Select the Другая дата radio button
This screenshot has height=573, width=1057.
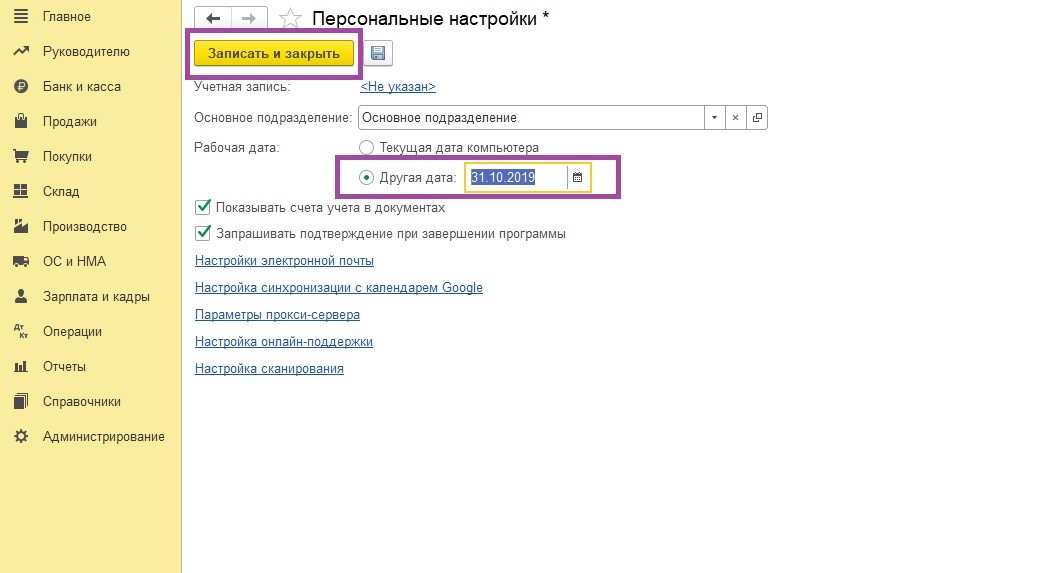[366, 177]
